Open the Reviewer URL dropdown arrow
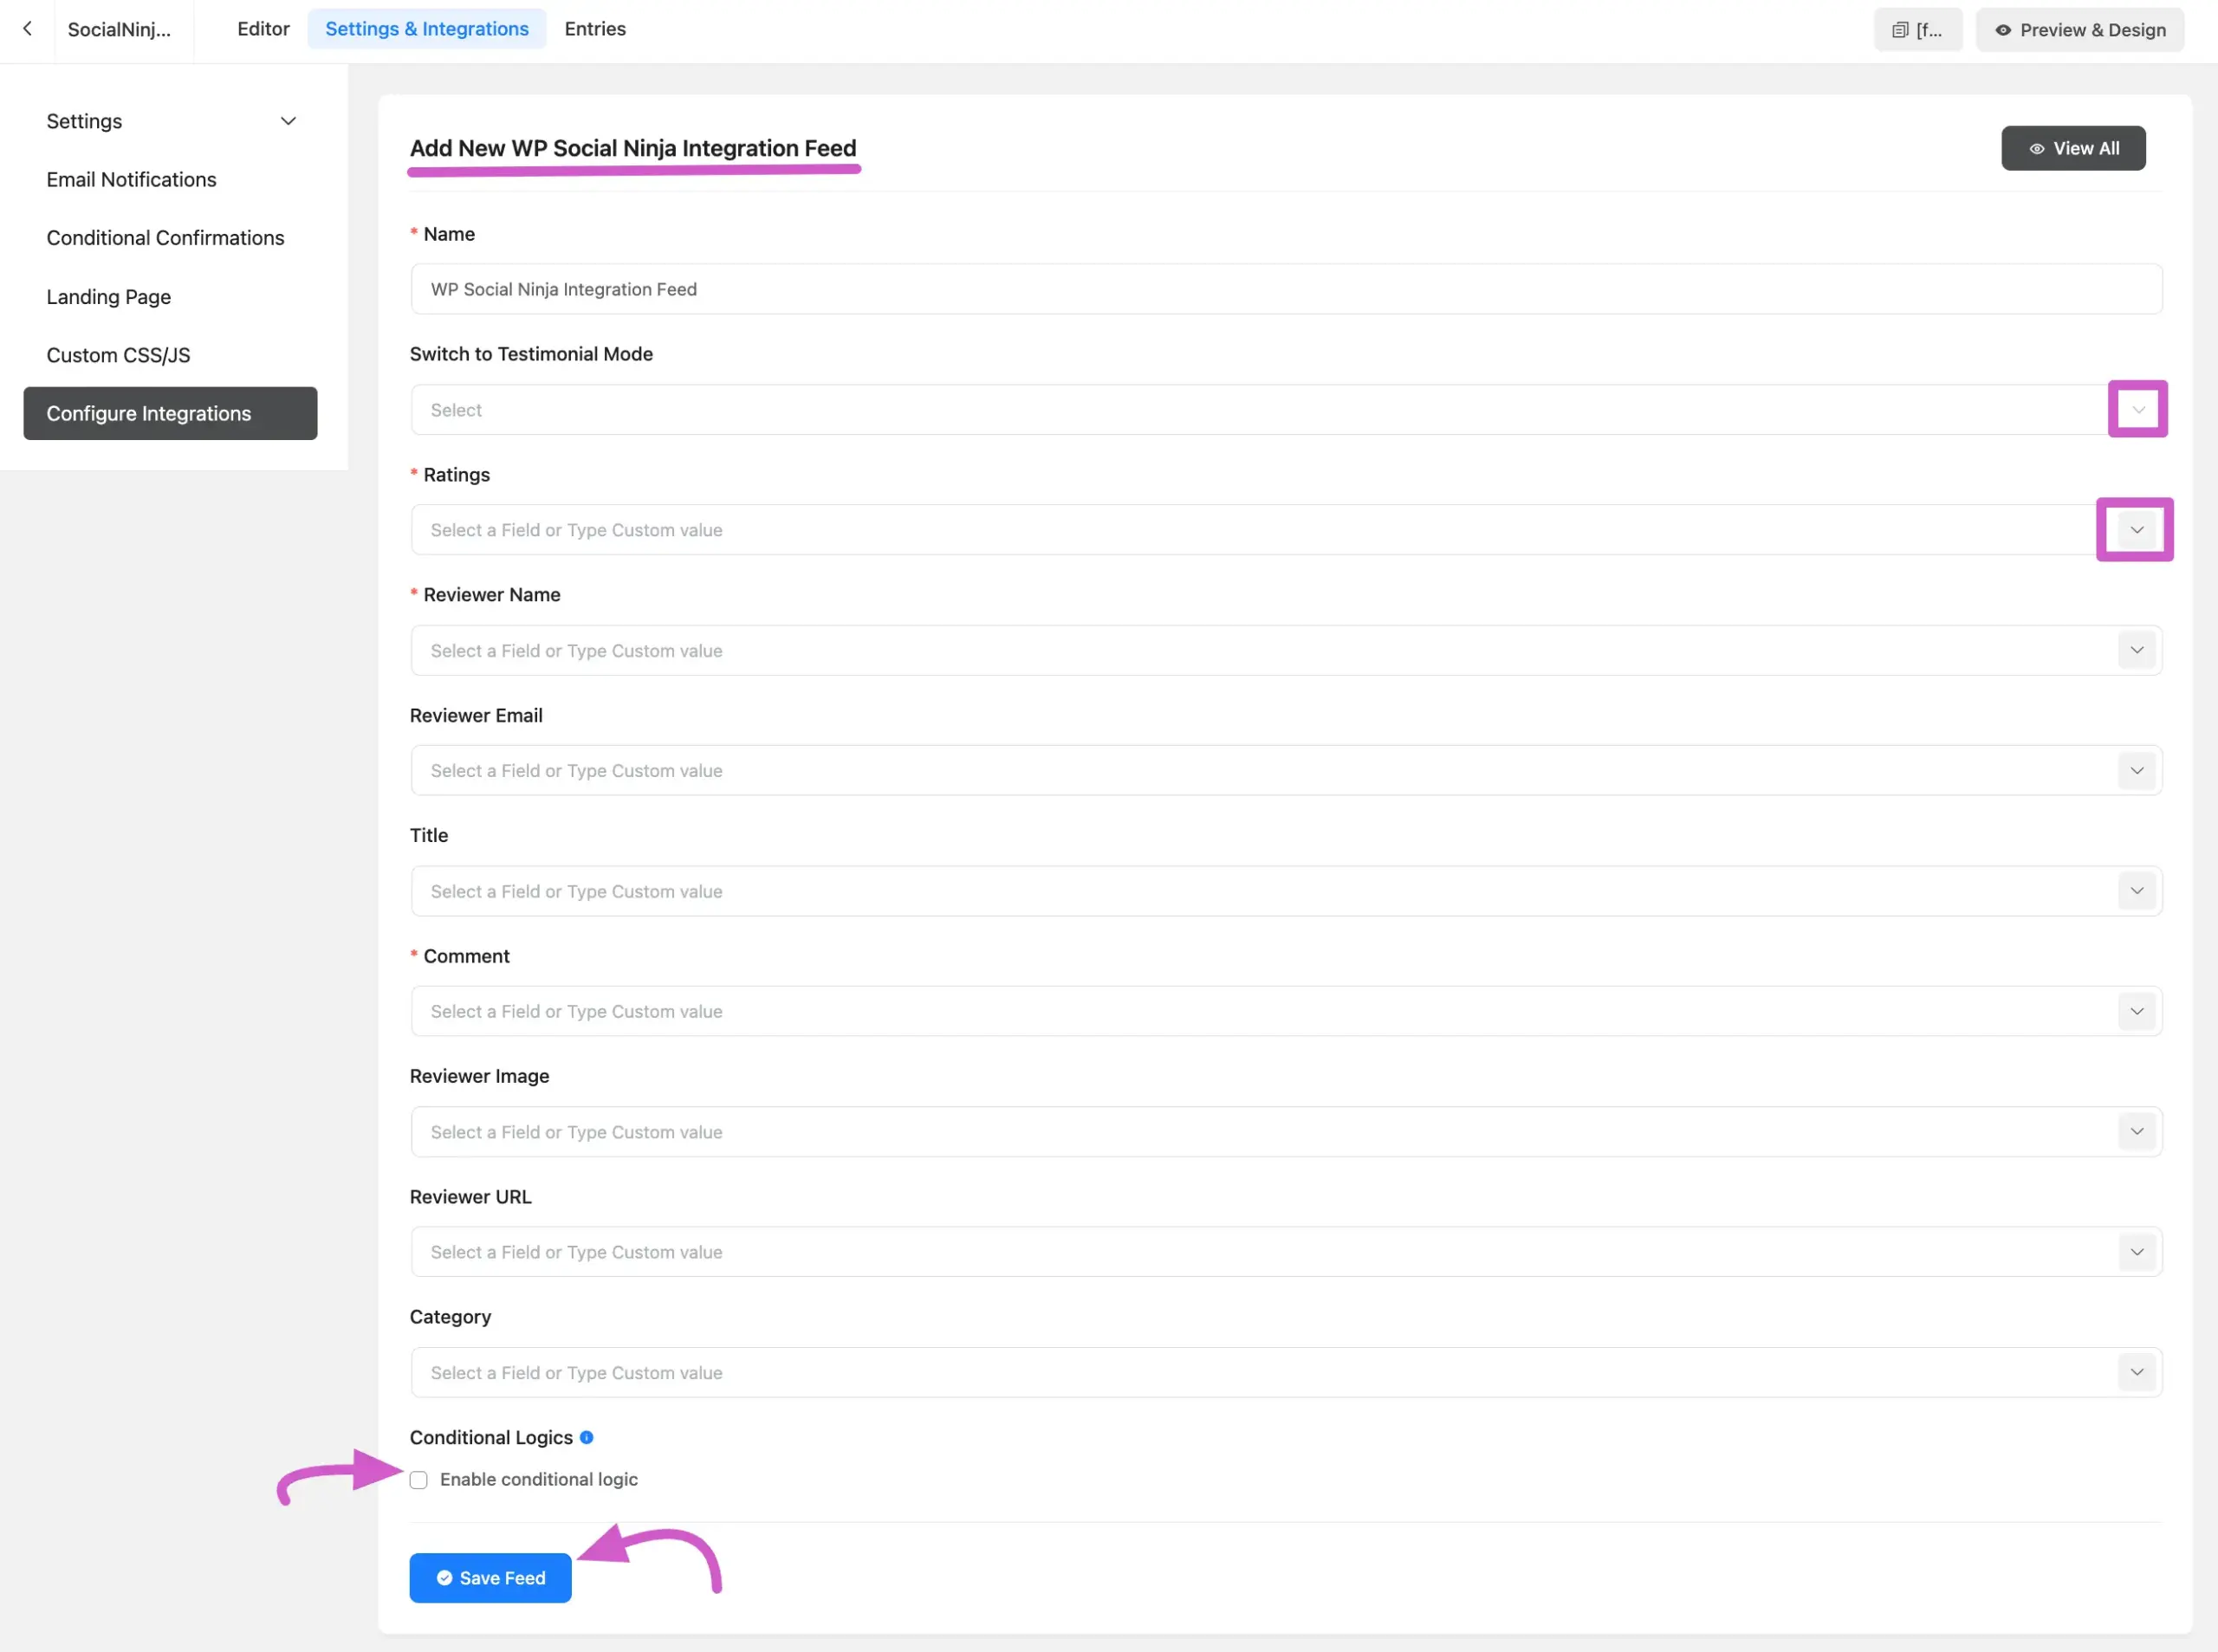This screenshot has width=2218, height=1652. pos(2136,1252)
